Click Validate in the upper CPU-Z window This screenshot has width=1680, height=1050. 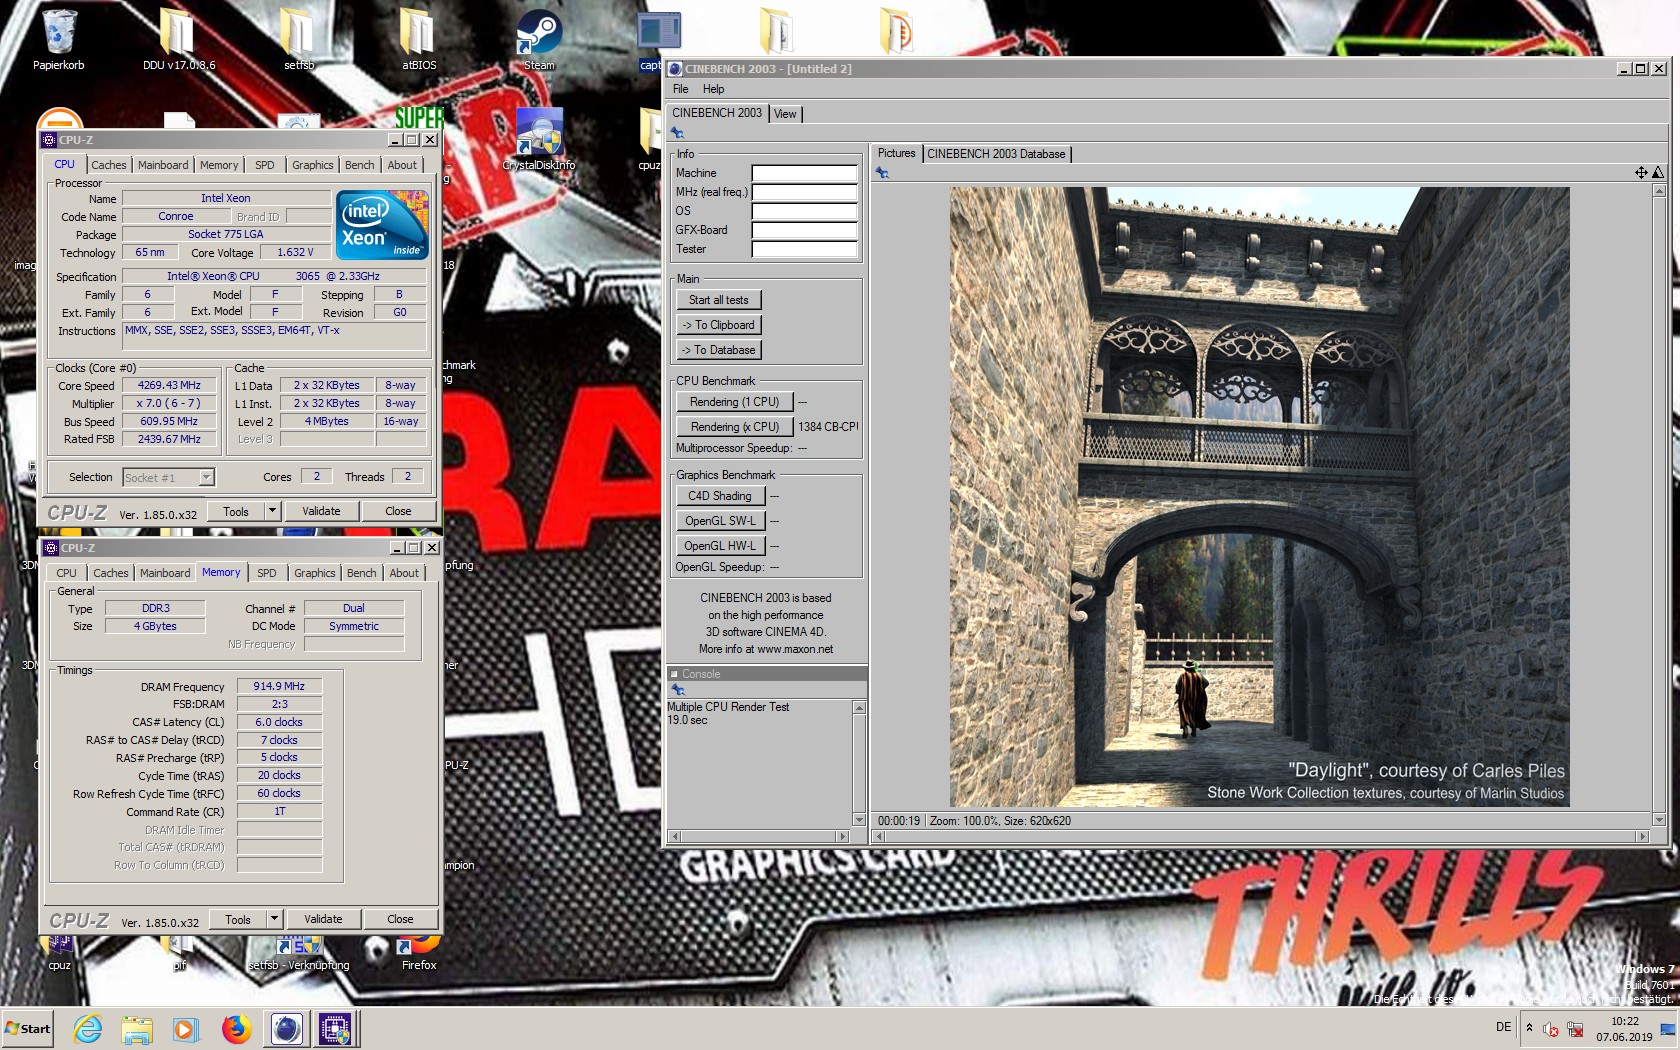(x=321, y=511)
